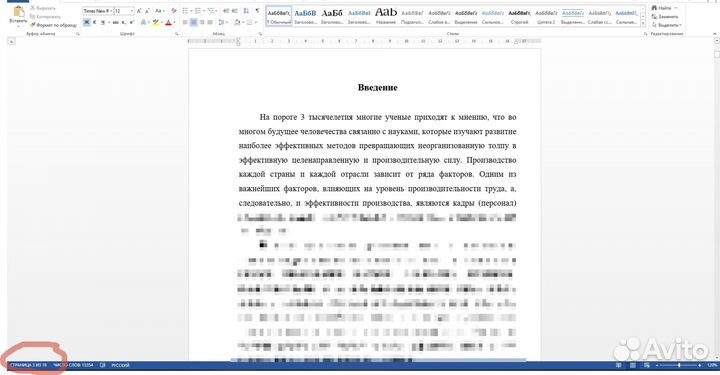Insert a numbered list
Viewport: 720px width, 375px height.
click(x=198, y=11)
